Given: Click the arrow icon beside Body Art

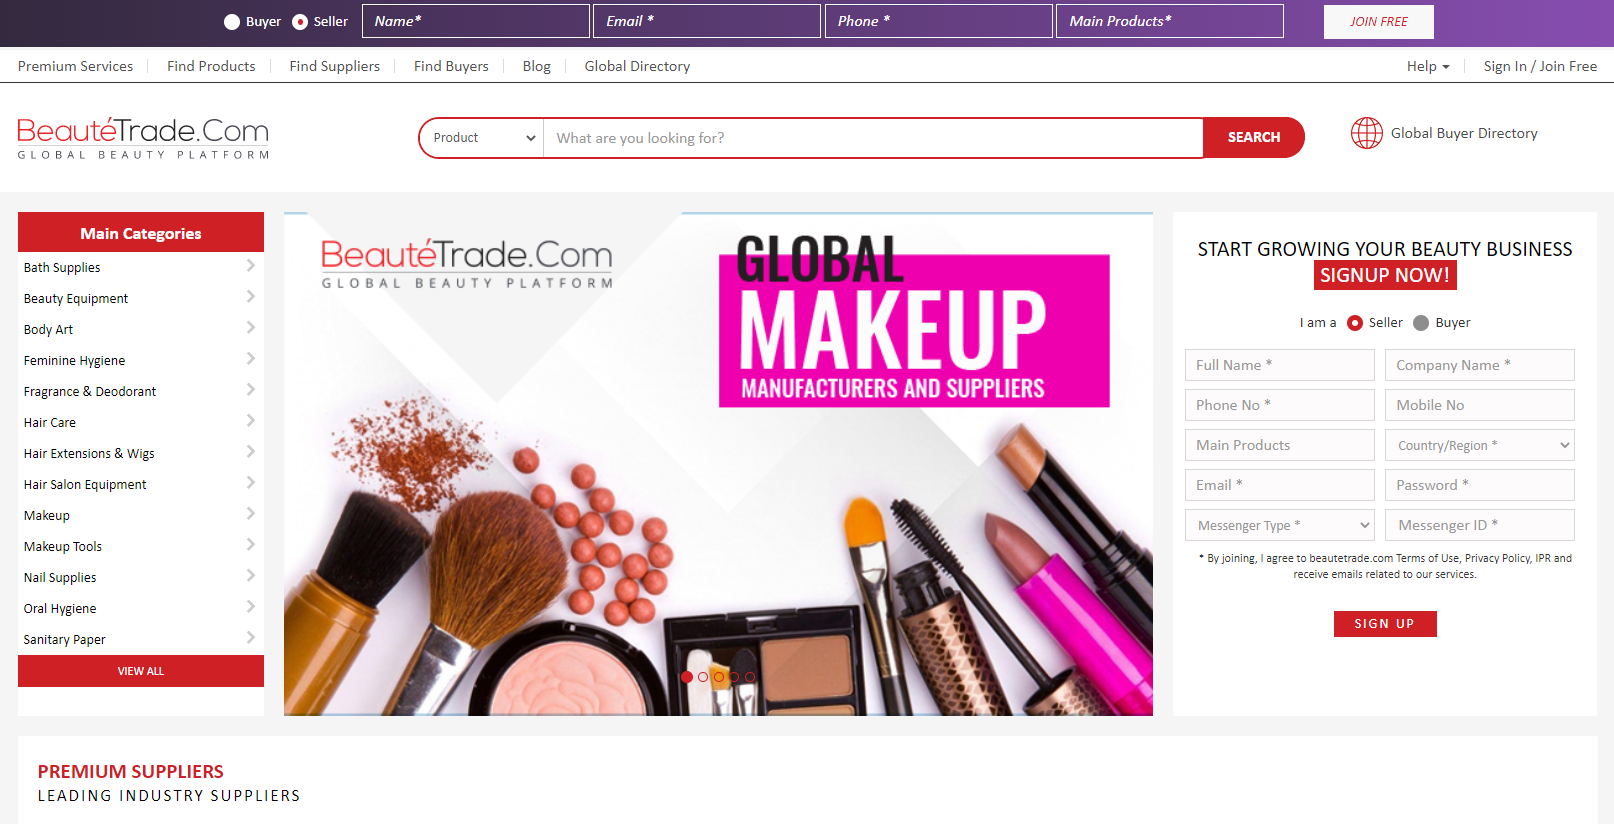Looking at the screenshot, I should (x=250, y=328).
